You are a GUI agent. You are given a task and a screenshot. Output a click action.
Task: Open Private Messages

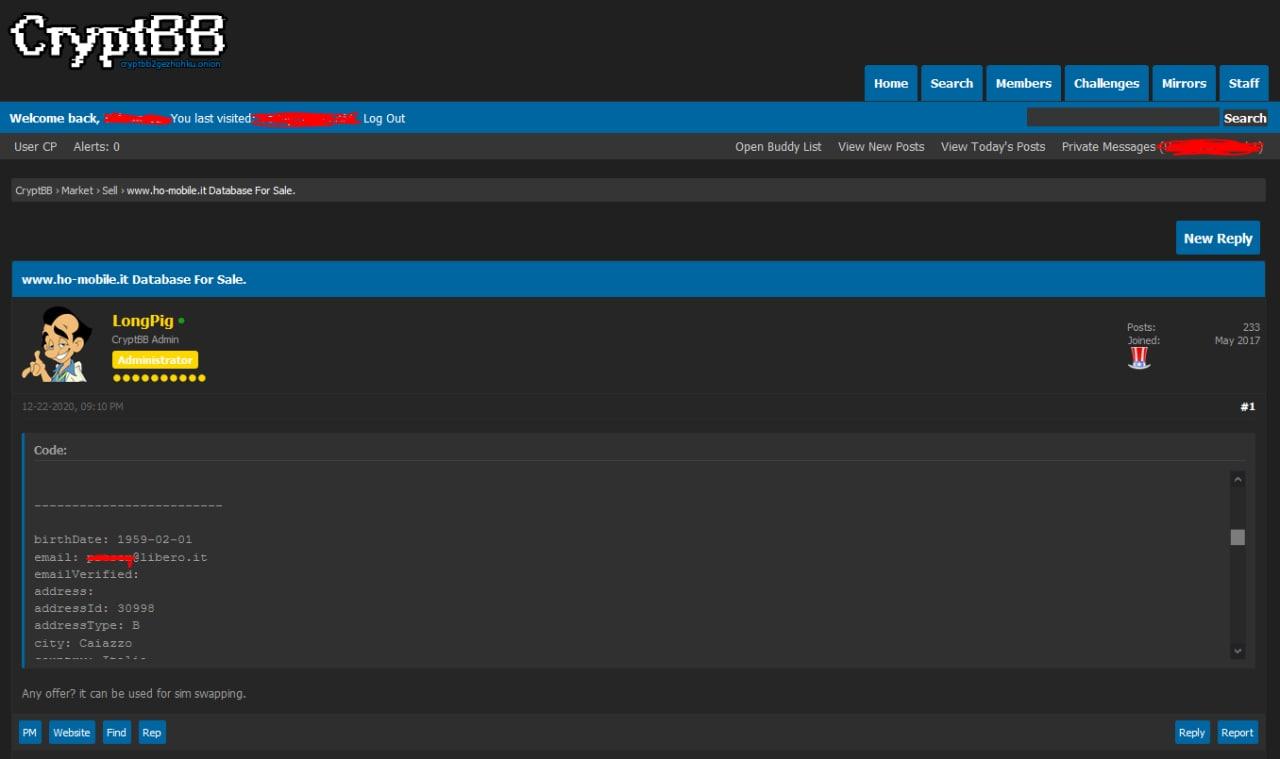coord(1108,147)
